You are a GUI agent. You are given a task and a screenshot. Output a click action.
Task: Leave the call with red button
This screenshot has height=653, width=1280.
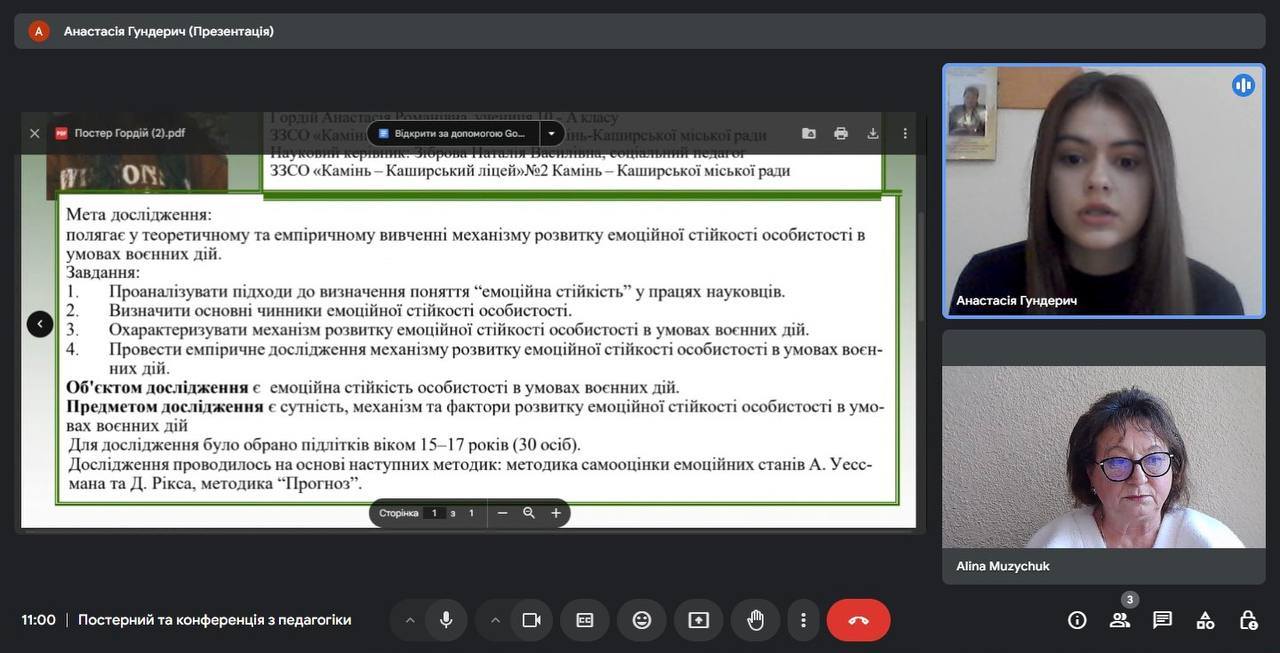click(x=858, y=620)
